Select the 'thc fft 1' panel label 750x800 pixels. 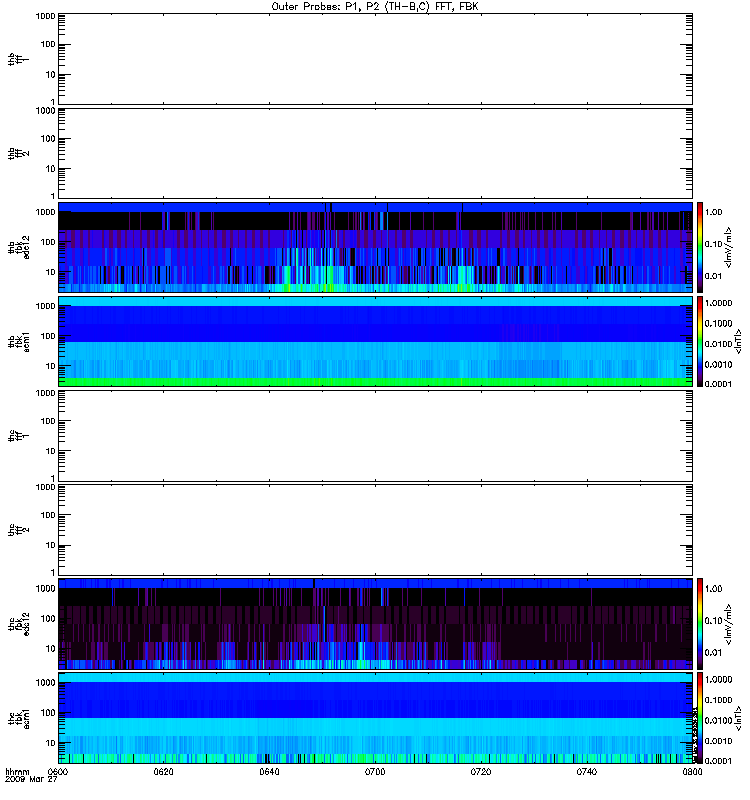pos(18,436)
